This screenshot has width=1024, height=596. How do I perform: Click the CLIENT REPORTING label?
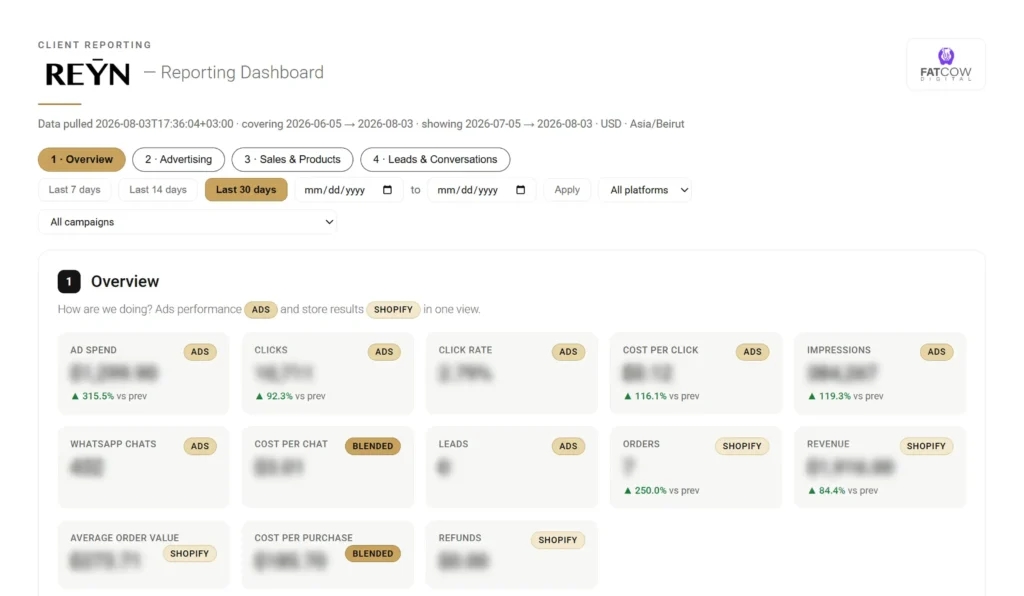click(x=95, y=45)
